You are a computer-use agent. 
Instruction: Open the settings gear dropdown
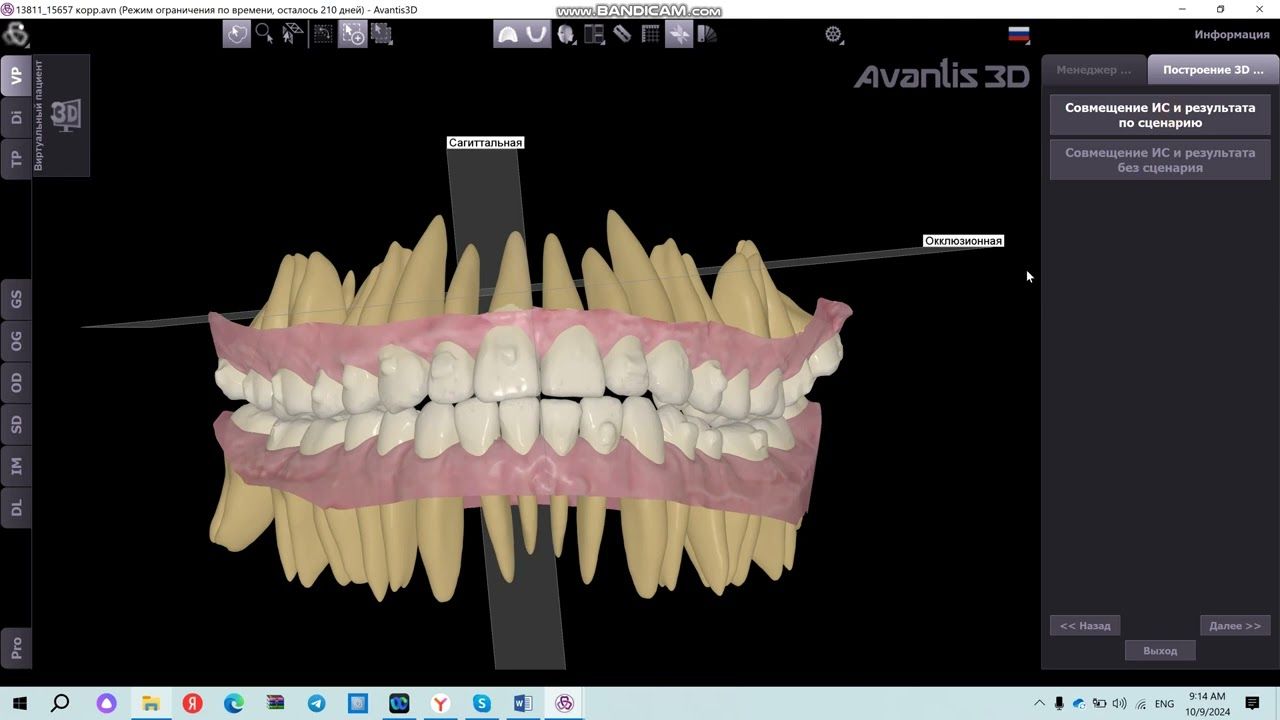tap(833, 34)
